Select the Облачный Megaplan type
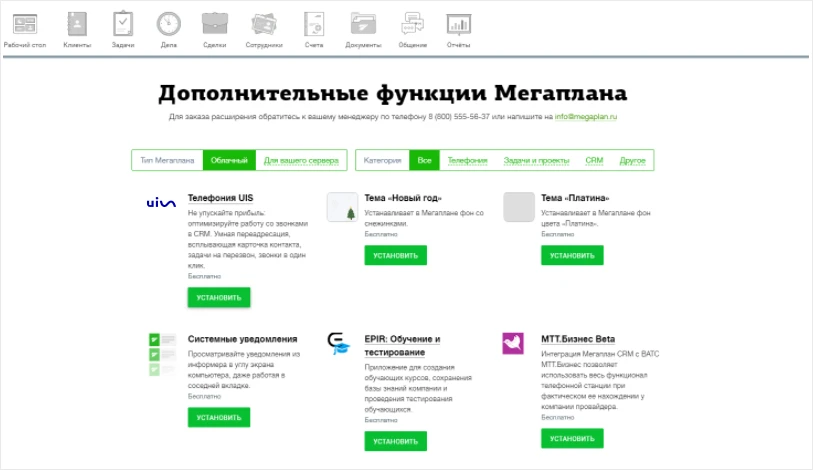 [x=229, y=160]
